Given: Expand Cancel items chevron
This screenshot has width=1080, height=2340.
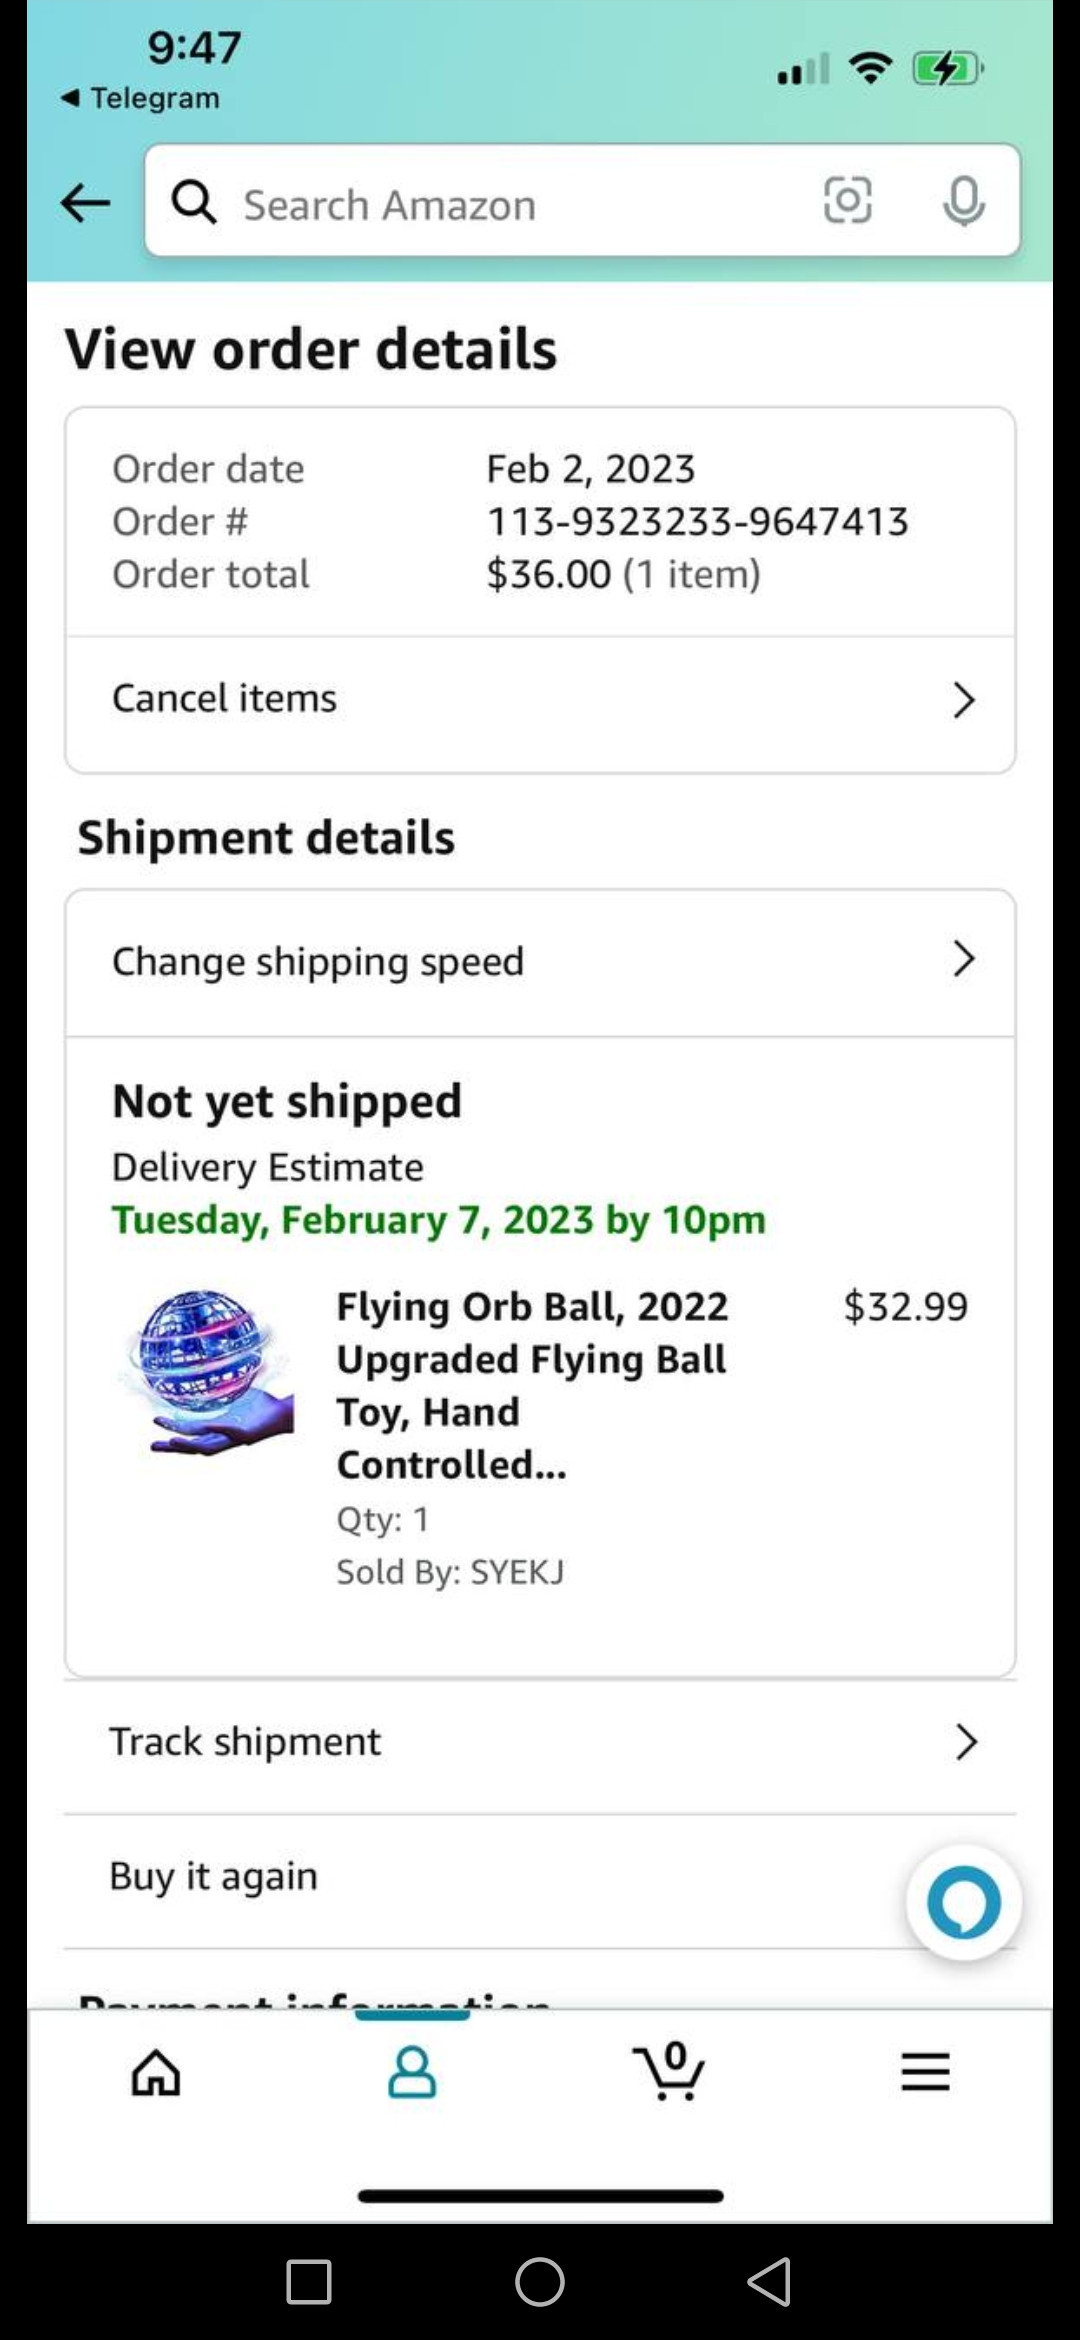Looking at the screenshot, I should pyautogui.click(x=963, y=700).
